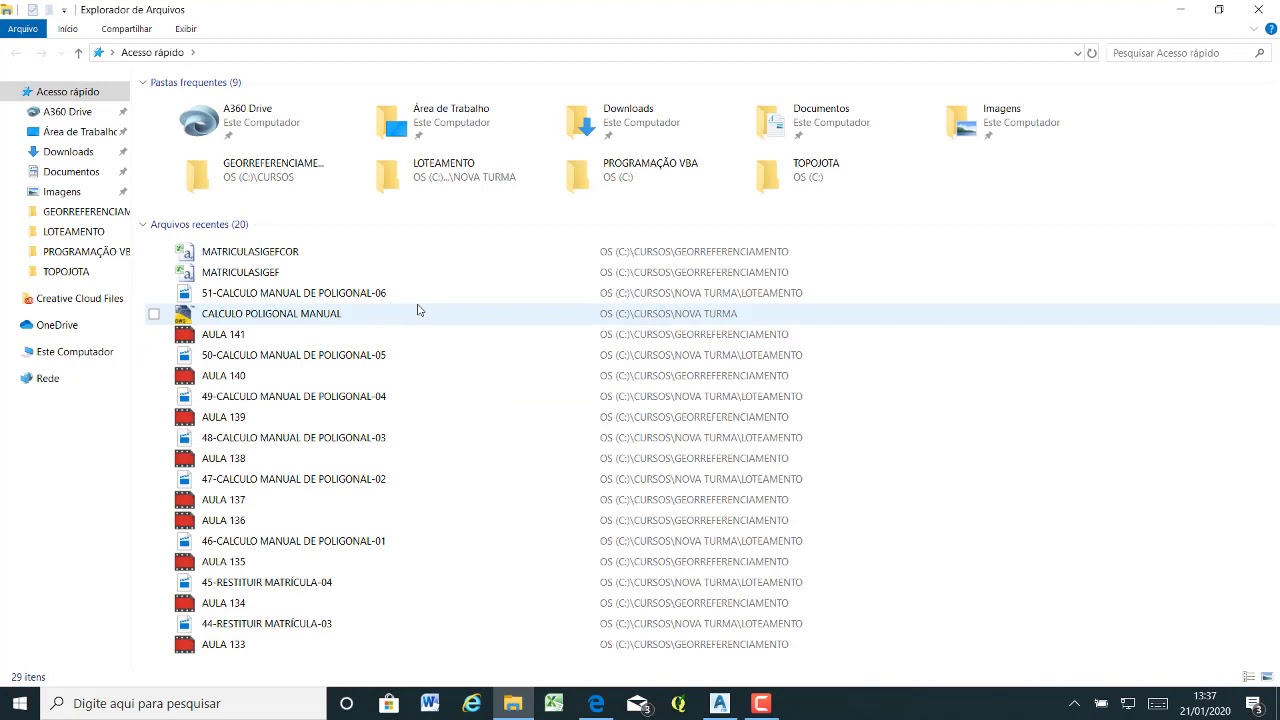The image size is (1280, 720).
Task: Click the AULA 141 video file icon
Action: click(x=184, y=335)
